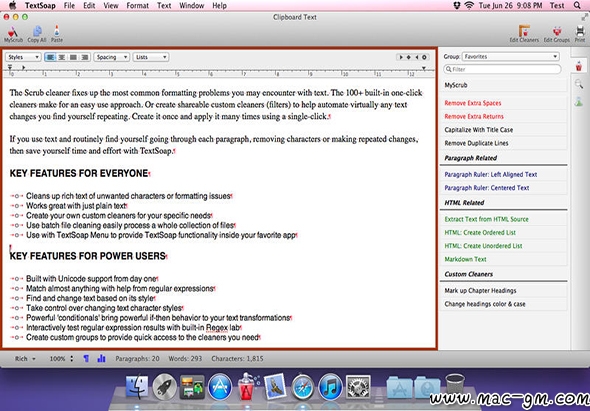
Task: Click the left-pointing arrow in the ruler bar
Action: [x=417, y=57]
